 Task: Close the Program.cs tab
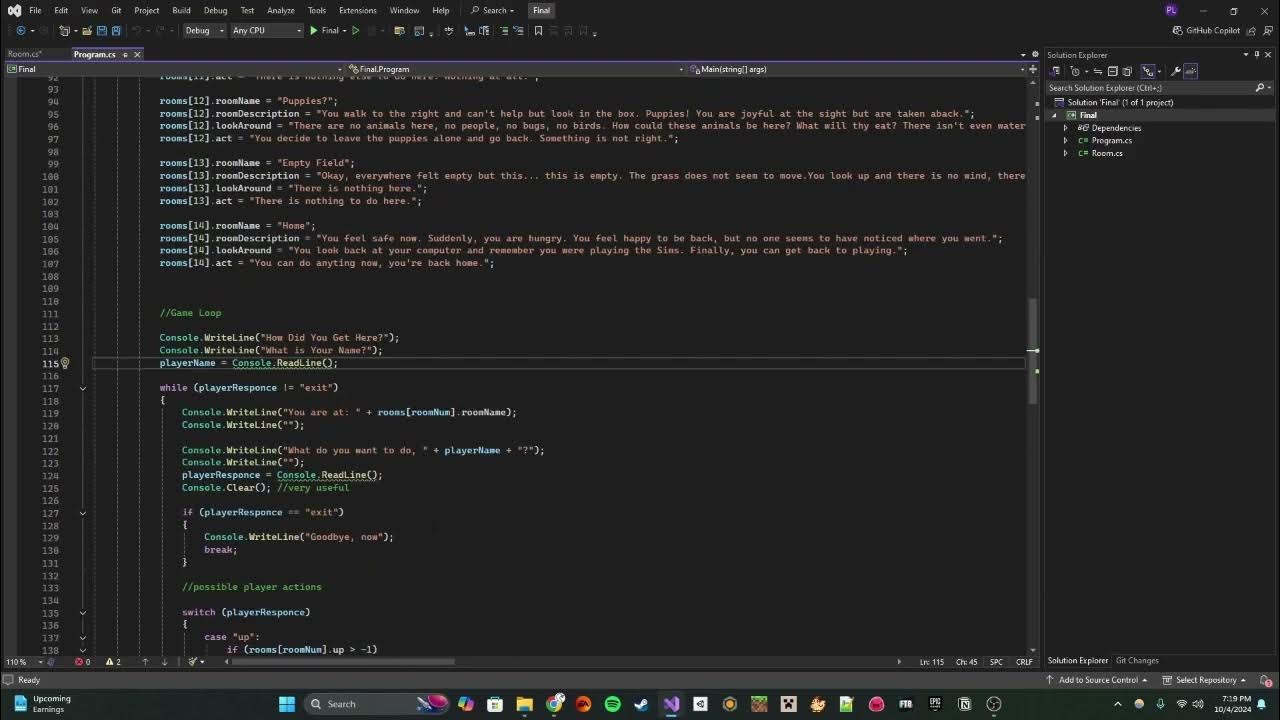tap(137, 54)
